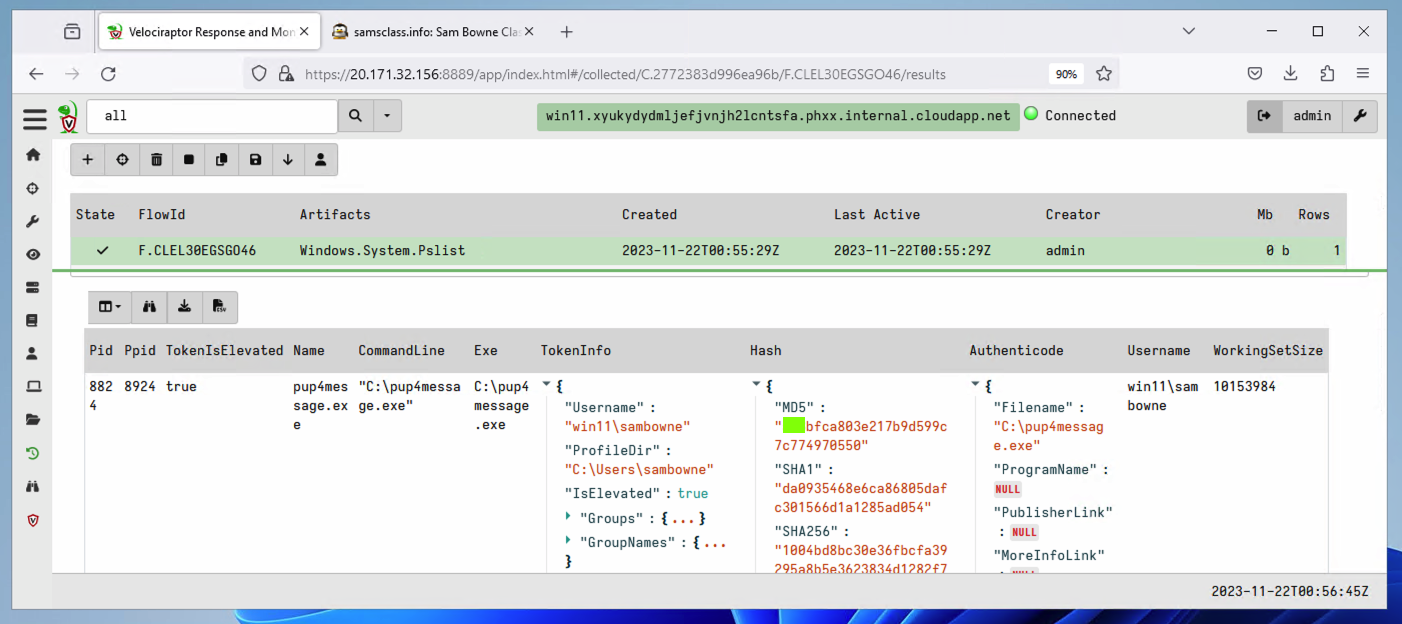Expand the "GroupNames" node in TokenInfo
Viewport: 1402px width, 624px height.
(x=569, y=541)
